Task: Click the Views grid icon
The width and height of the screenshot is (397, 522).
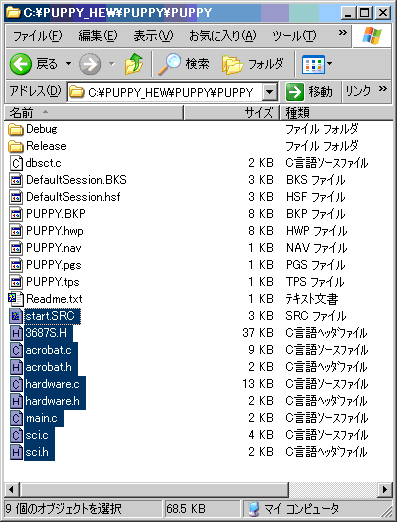Action: pos(313,64)
